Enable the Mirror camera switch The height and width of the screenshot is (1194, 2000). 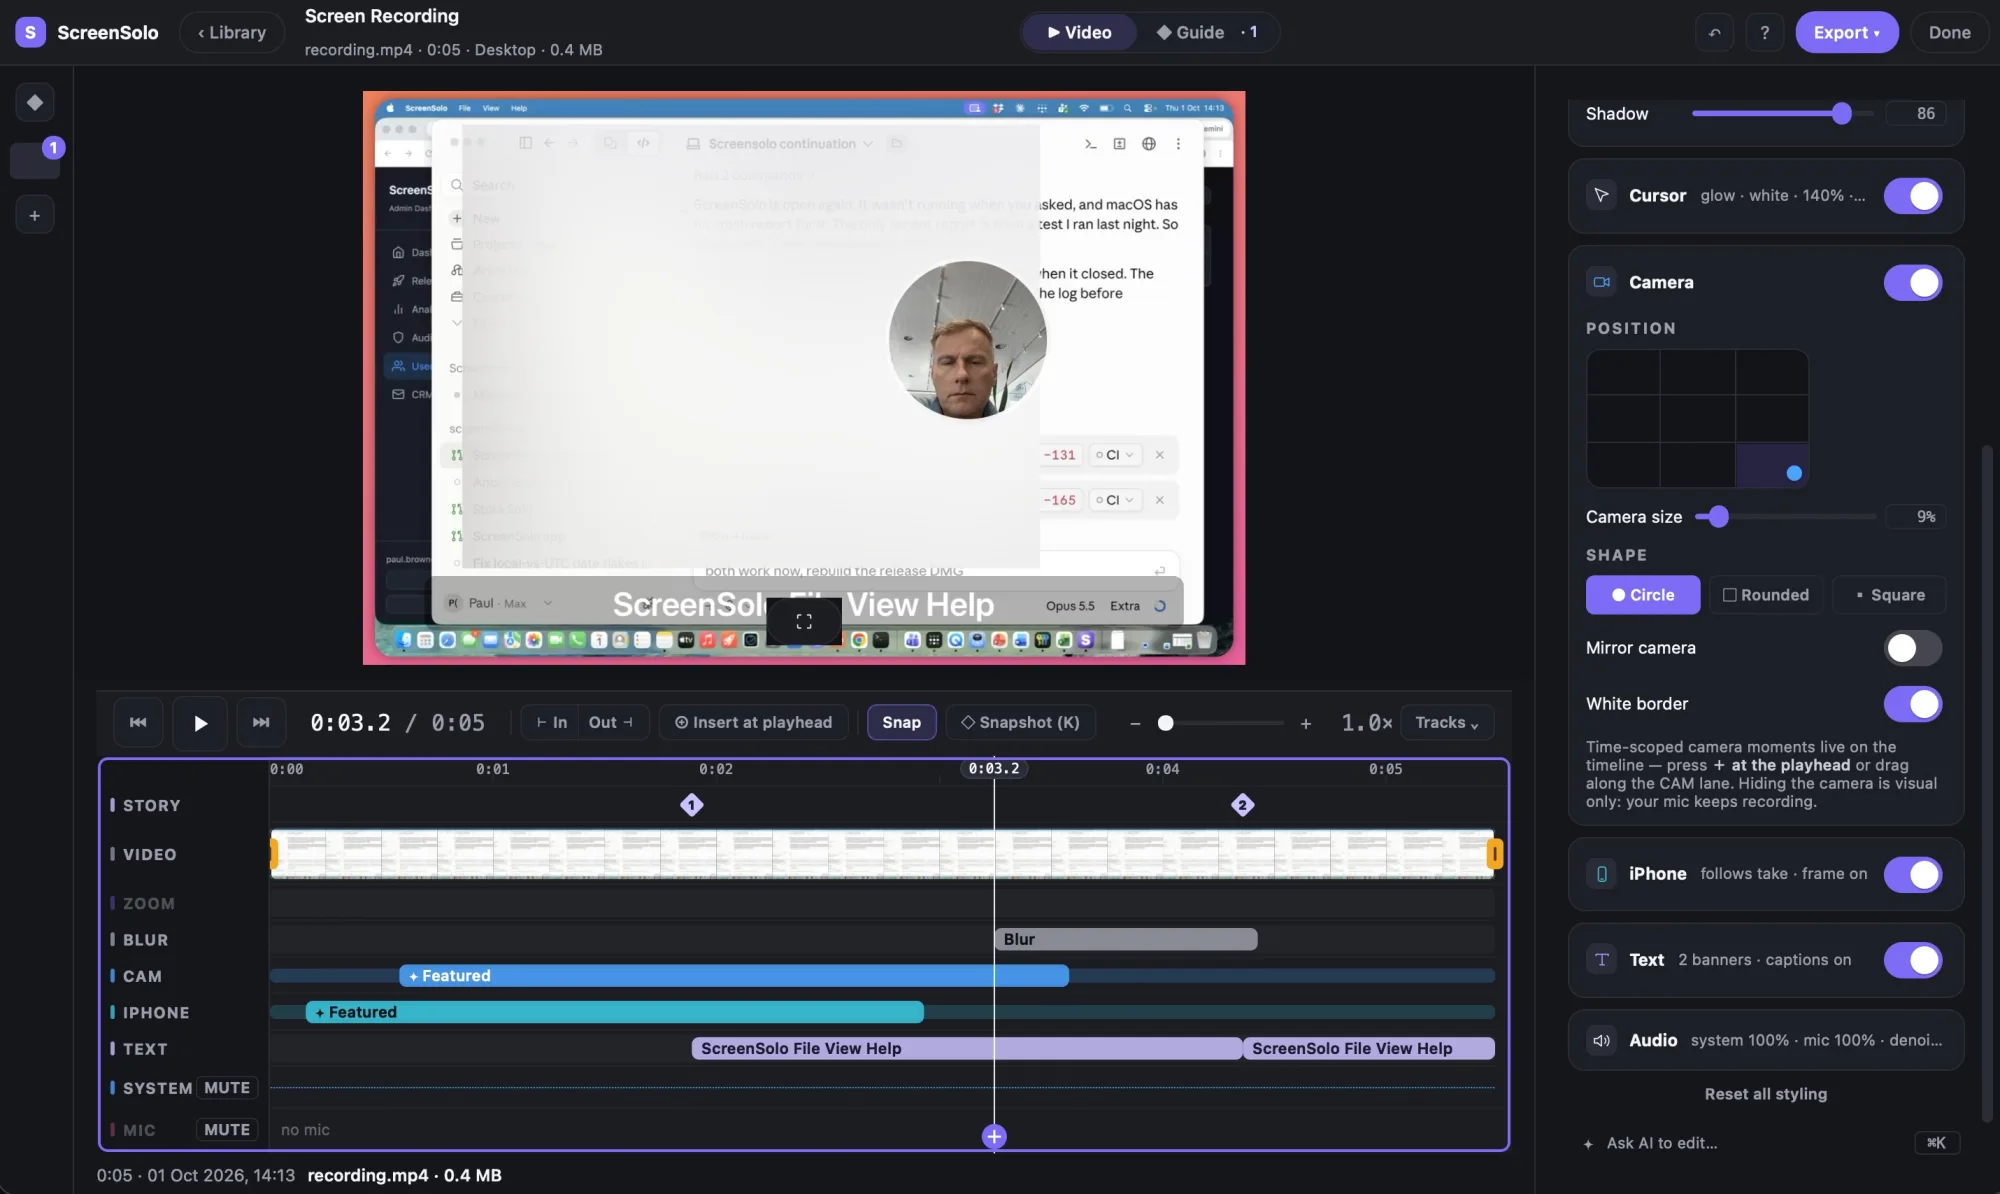(x=1912, y=648)
